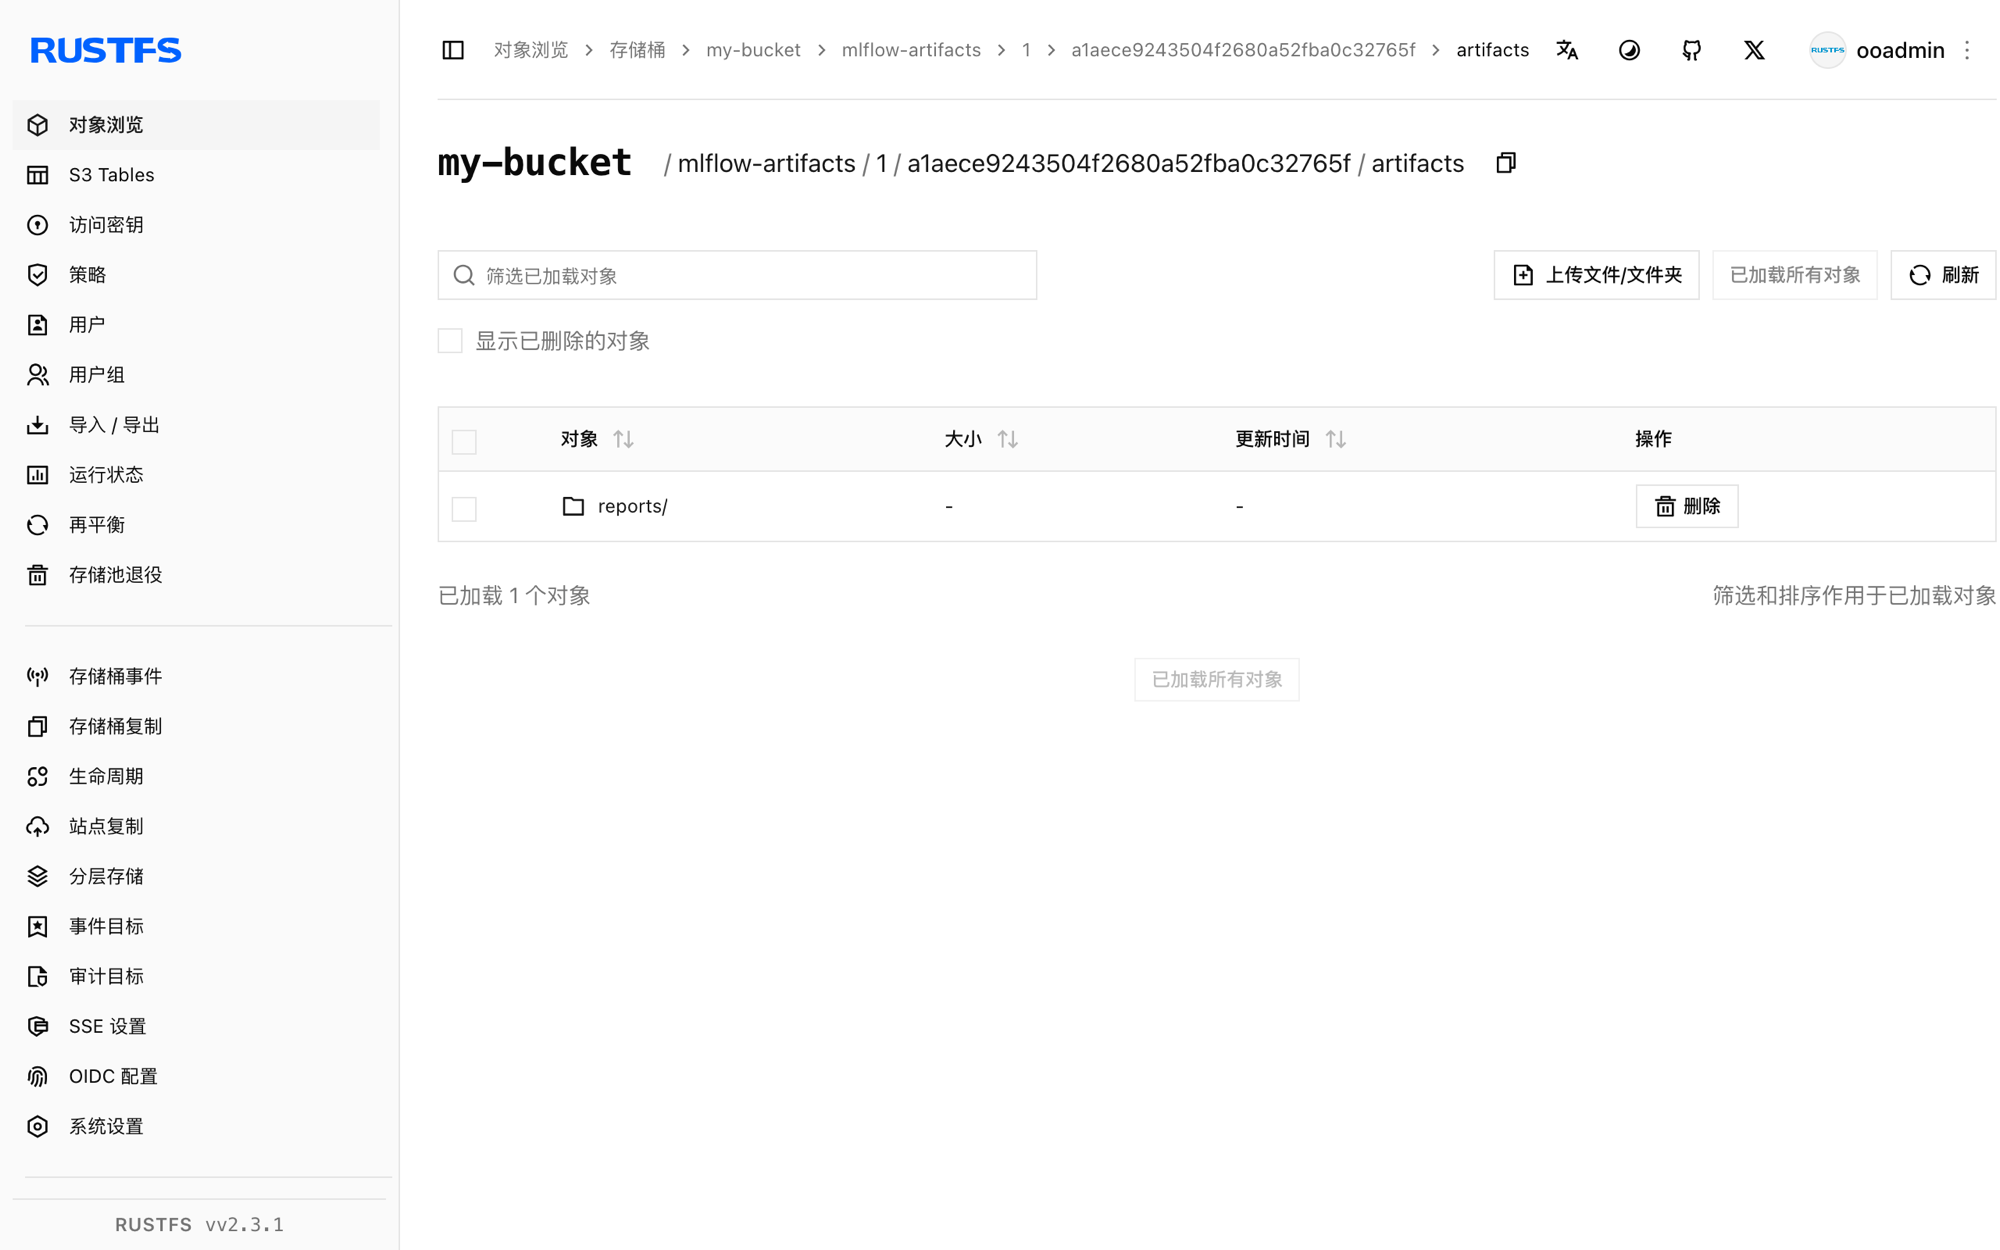Viewport: 2000px width, 1250px height.
Task: Click the RUSTFS logo
Action: tap(105, 50)
